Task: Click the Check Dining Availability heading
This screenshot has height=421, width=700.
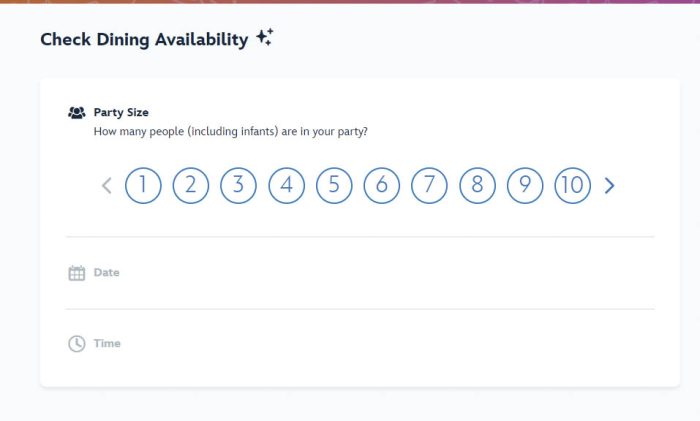Action: [144, 39]
